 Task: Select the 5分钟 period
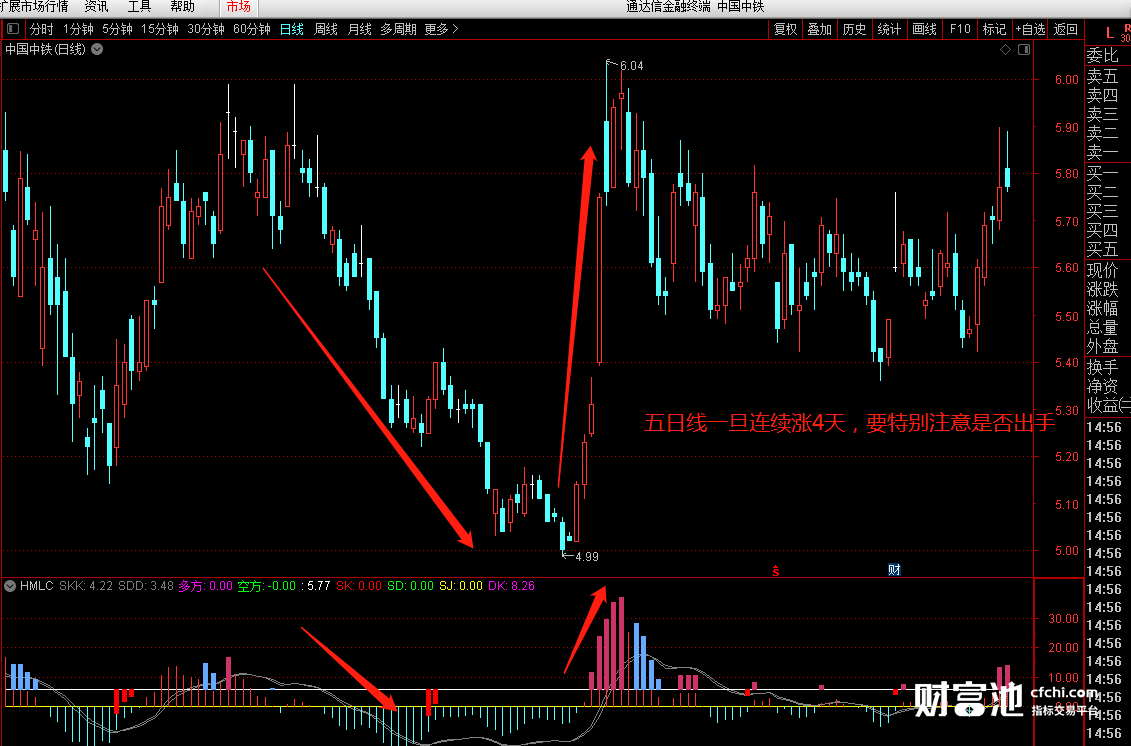tap(117, 29)
